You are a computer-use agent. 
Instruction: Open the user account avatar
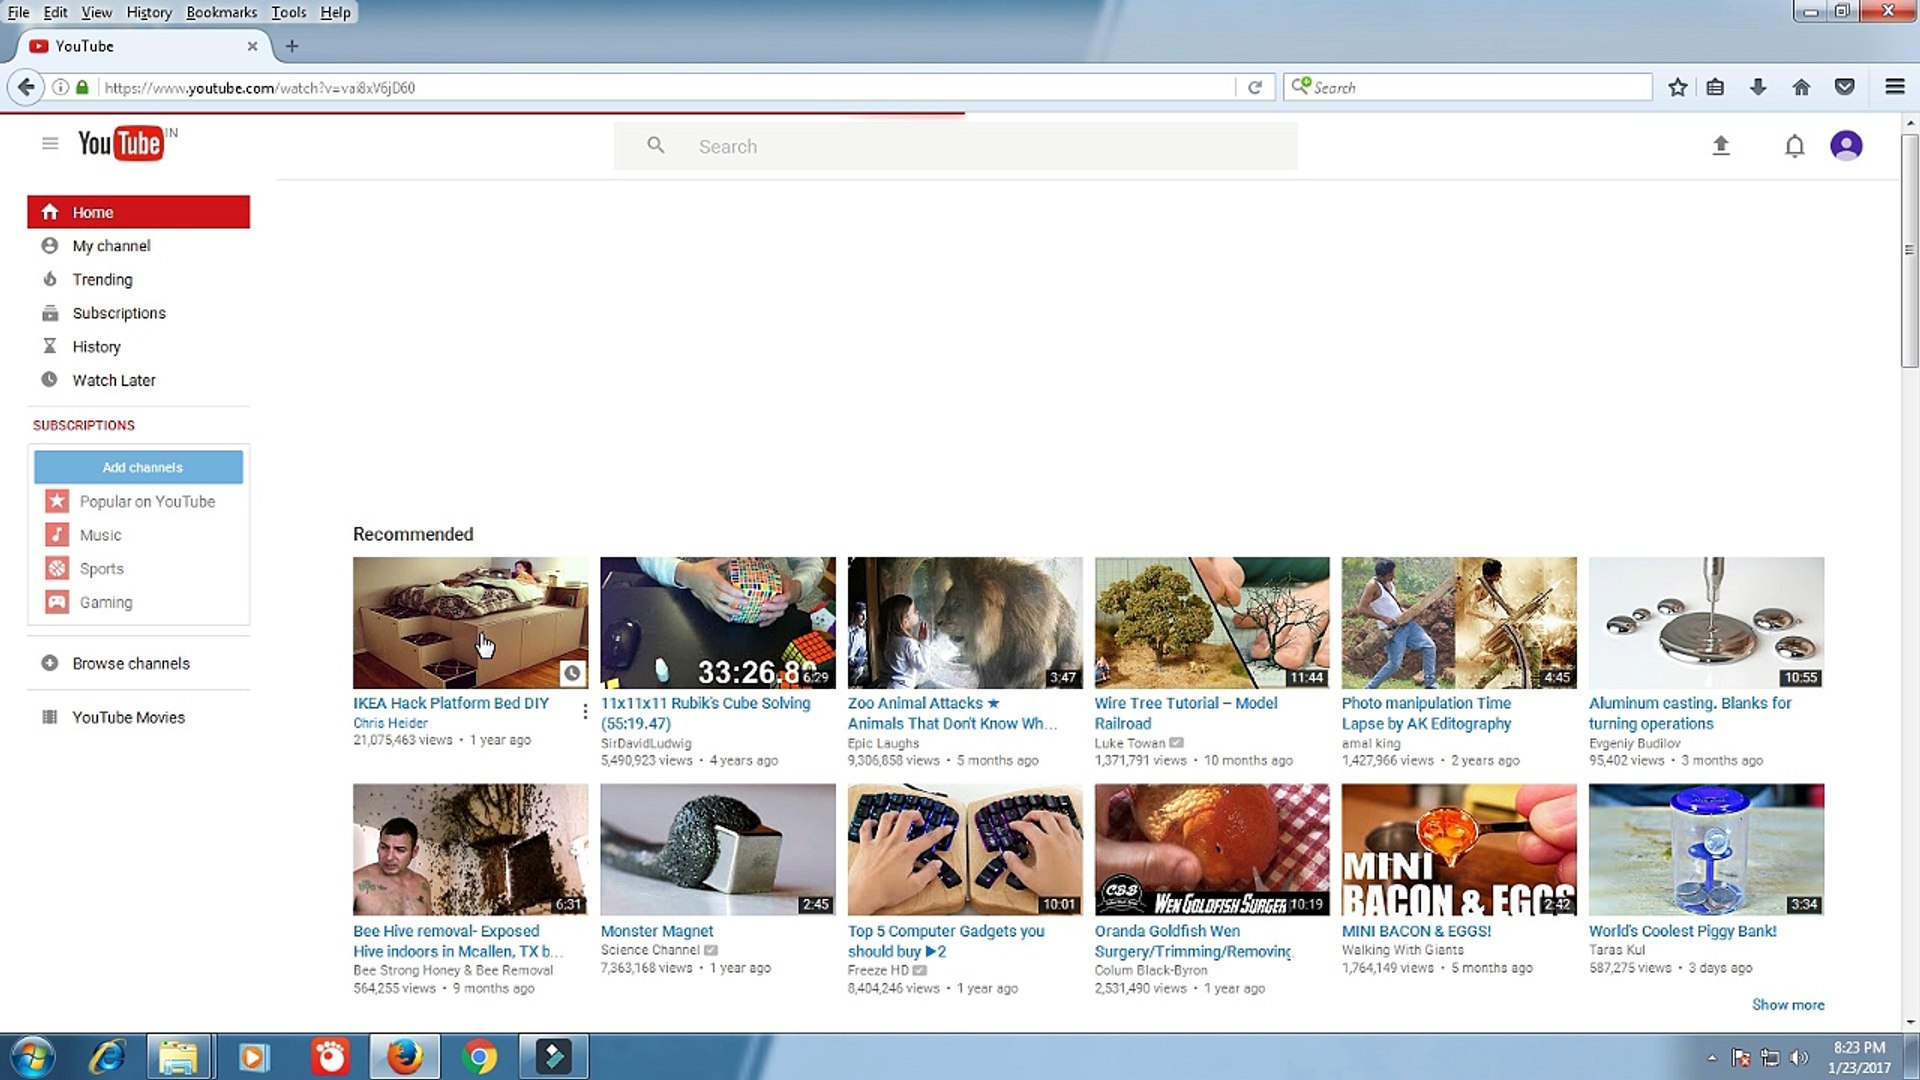coord(1845,146)
